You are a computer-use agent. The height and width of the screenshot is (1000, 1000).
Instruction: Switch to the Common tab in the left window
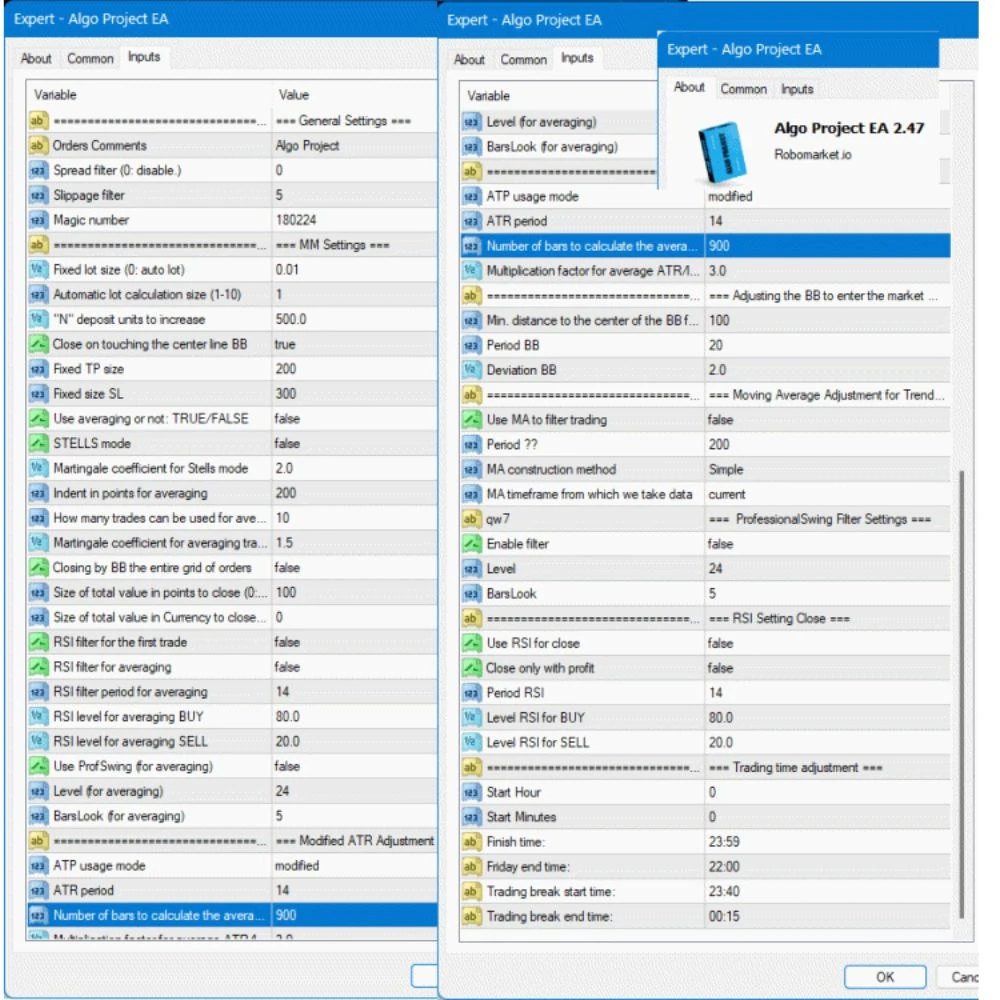tap(90, 59)
